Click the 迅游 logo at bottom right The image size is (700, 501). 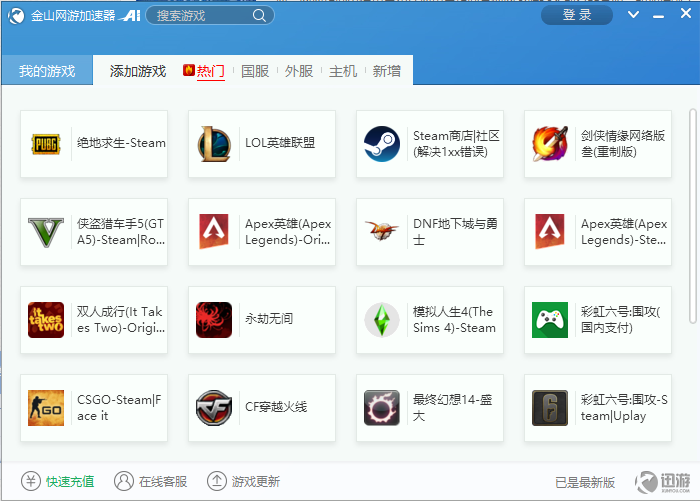(x=662, y=482)
